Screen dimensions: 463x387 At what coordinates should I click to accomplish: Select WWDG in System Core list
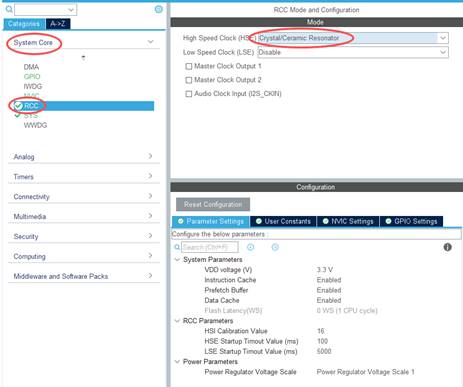point(35,125)
